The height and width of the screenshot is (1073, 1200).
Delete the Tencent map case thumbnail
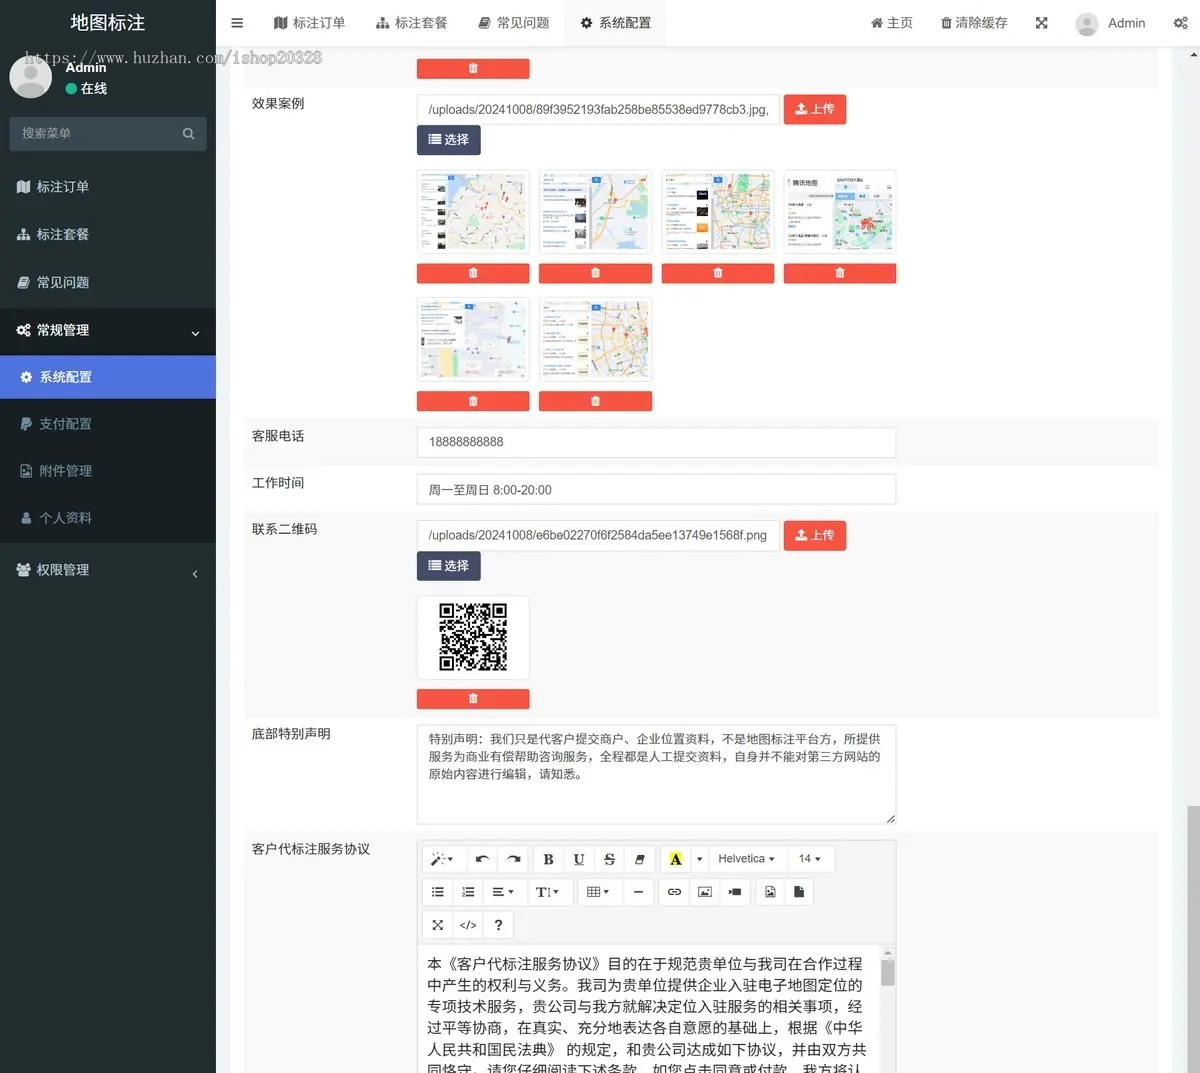839,273
